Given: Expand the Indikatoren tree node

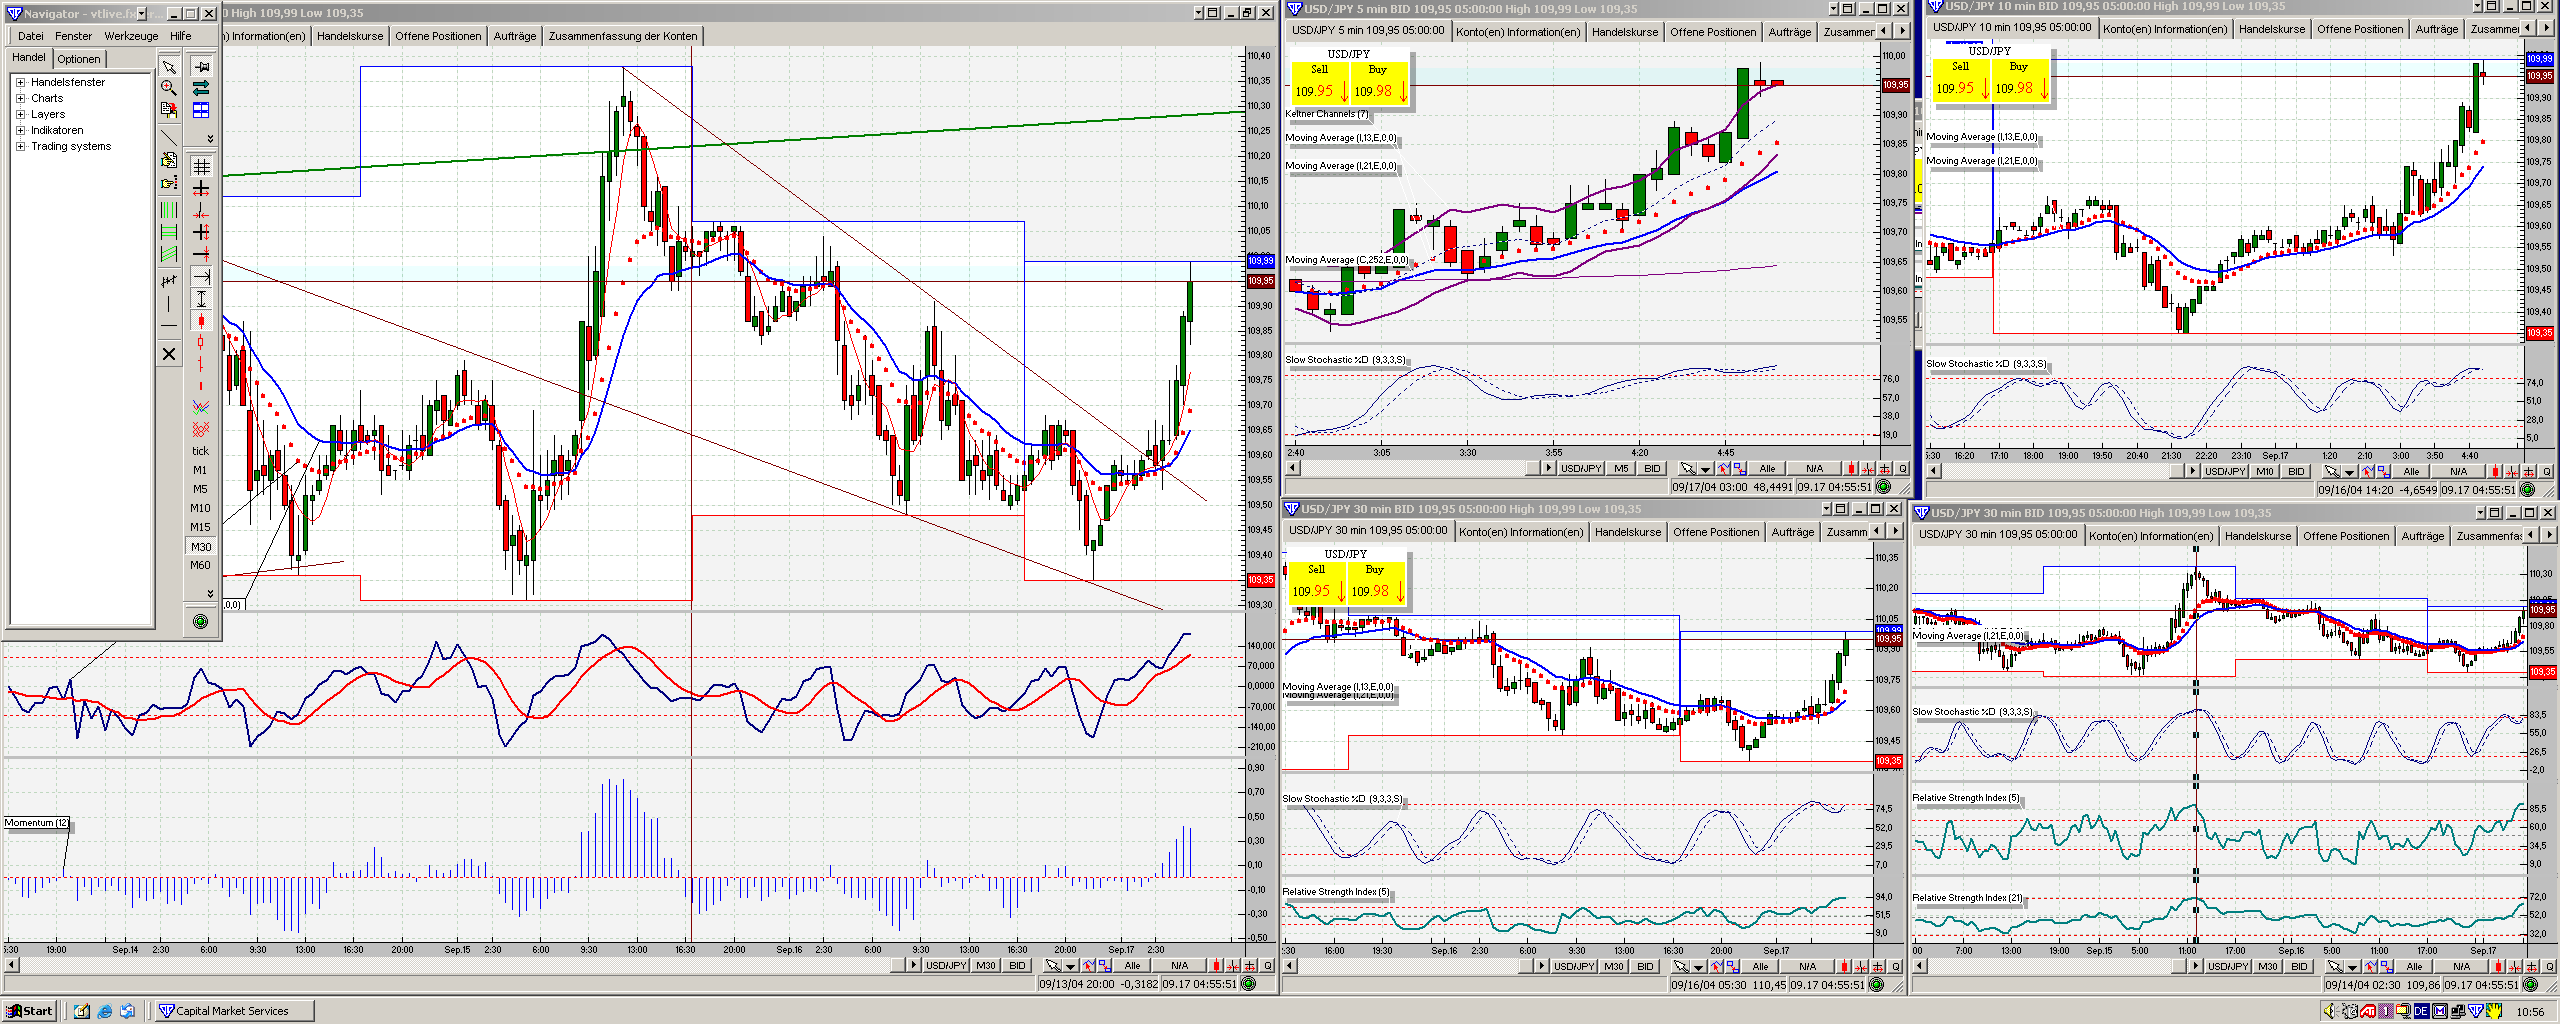Looking at the screenshot, I should point(20,130).
